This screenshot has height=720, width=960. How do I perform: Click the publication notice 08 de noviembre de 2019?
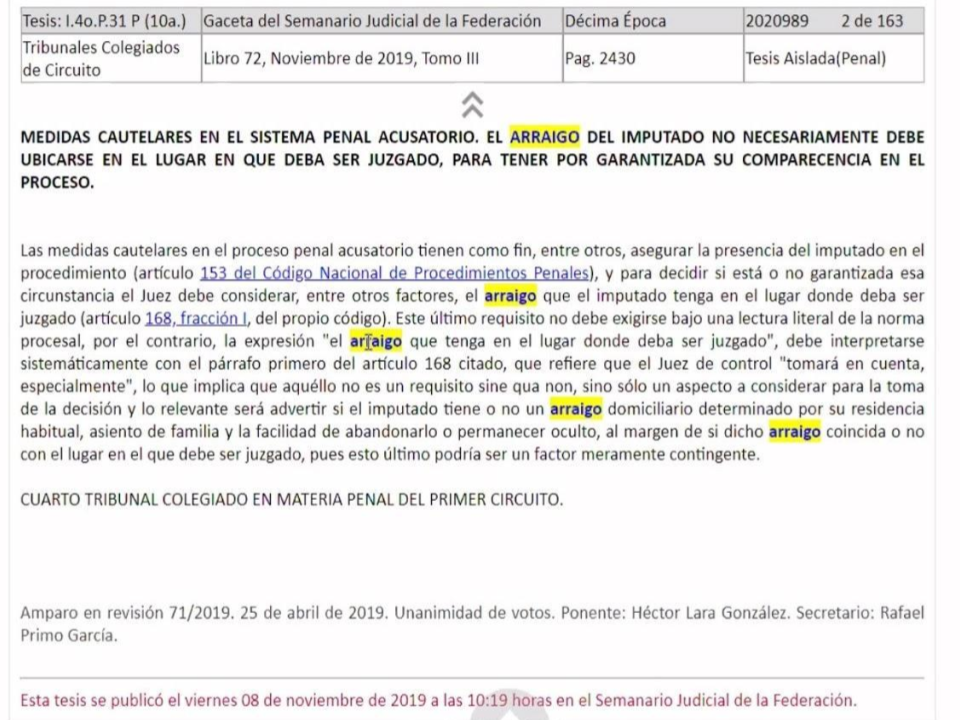(x=438, y=700)
